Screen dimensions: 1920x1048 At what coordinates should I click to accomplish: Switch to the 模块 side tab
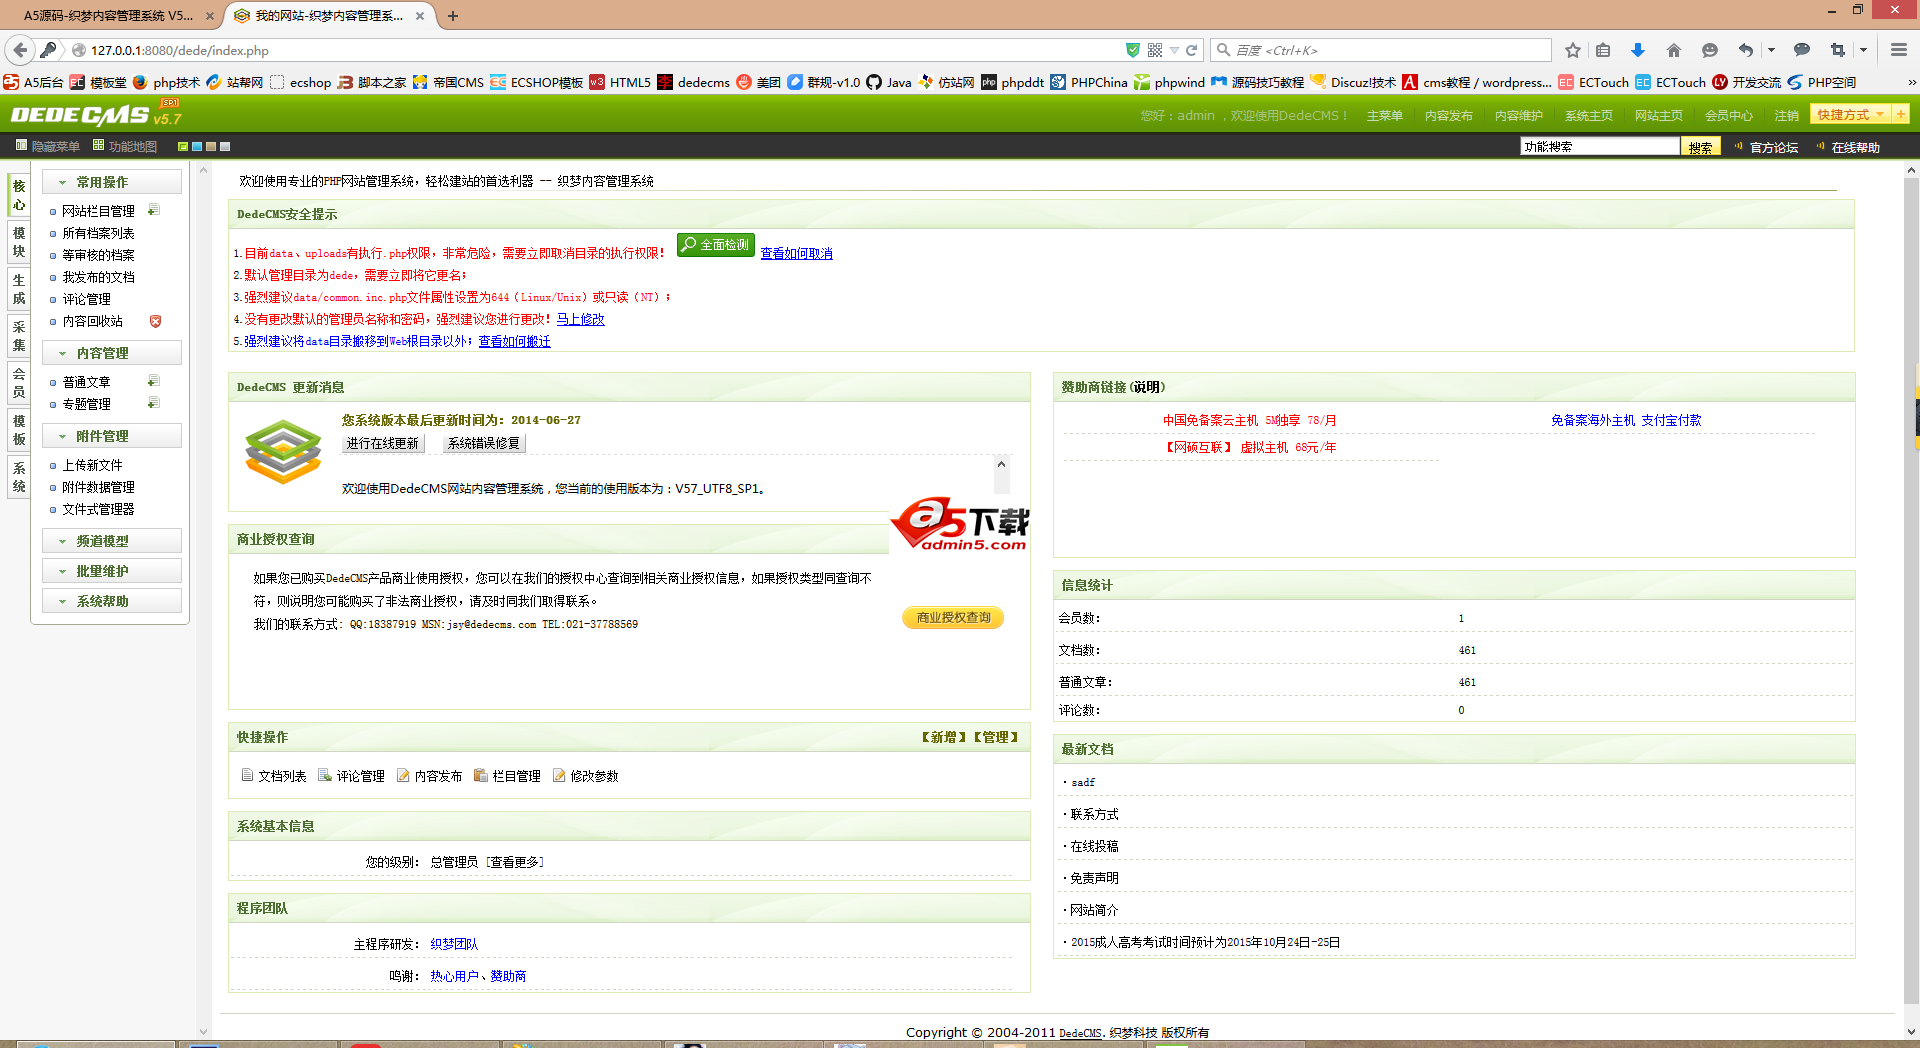(19, 242)
